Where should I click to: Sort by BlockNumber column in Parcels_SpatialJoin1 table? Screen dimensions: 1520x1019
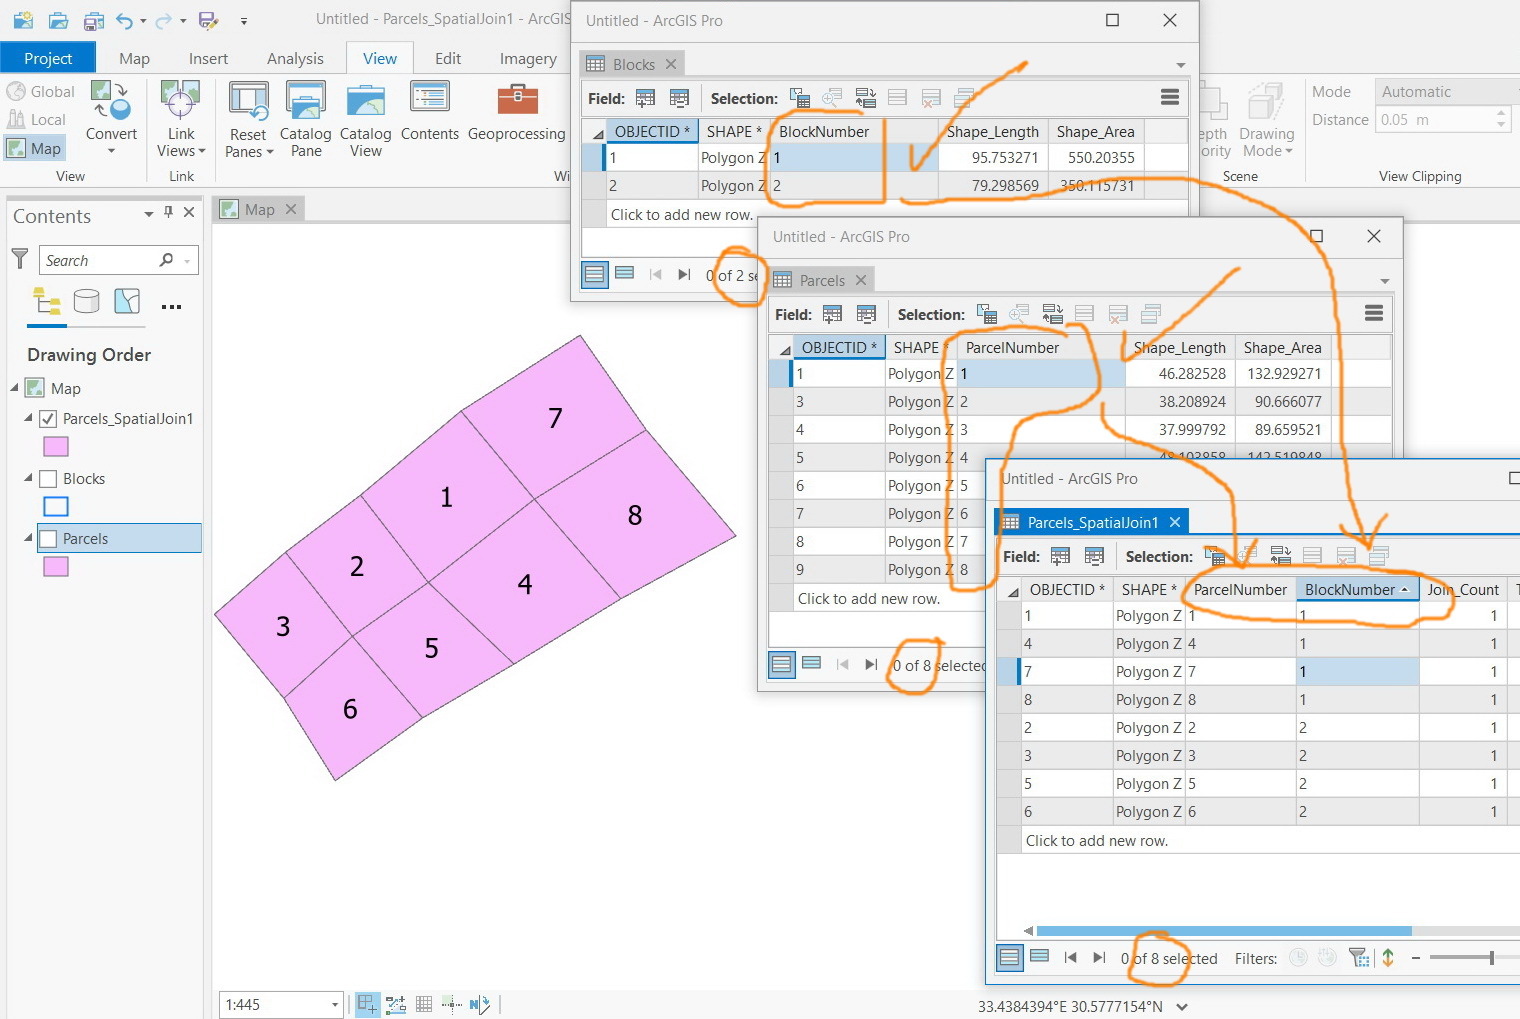1357,589
